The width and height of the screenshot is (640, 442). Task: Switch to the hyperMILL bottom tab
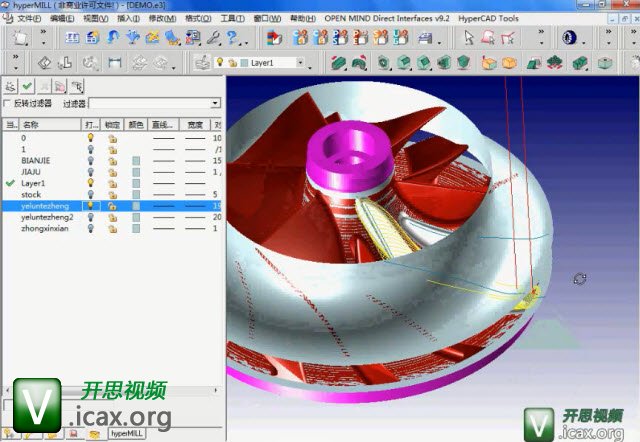(x=126, y=433)
